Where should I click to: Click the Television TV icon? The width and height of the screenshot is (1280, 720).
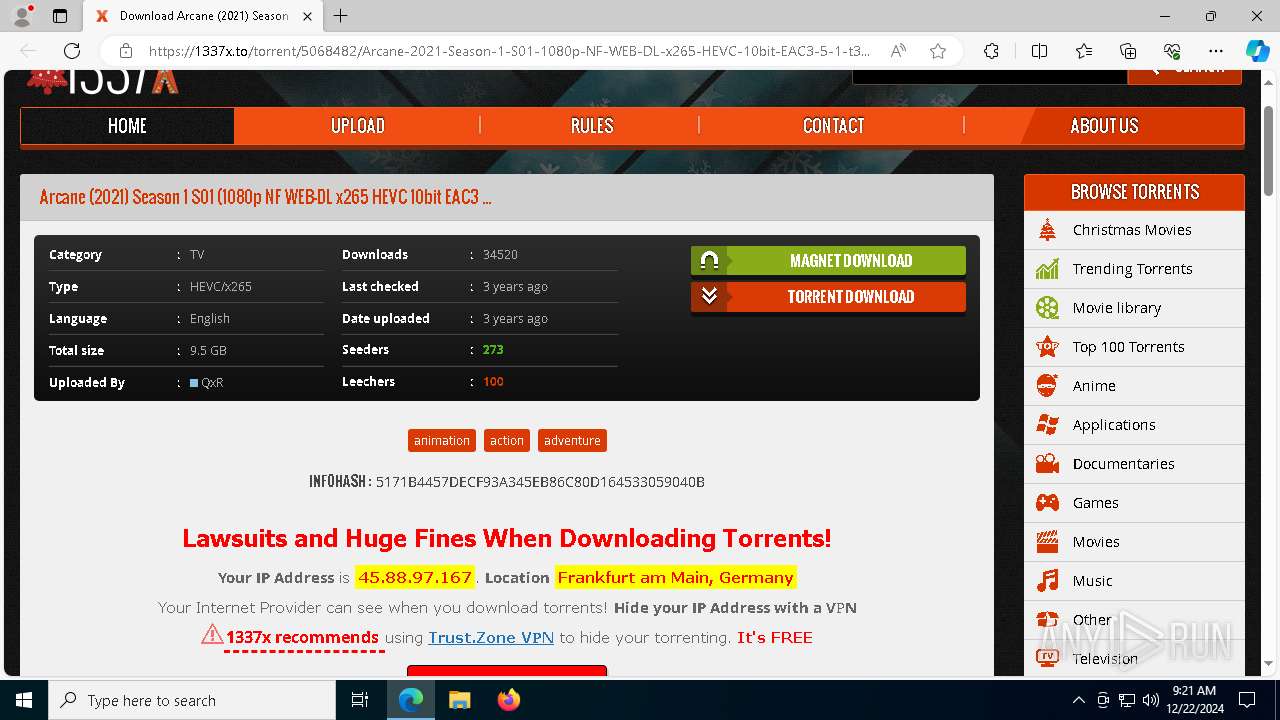(x=1047, y=658)
